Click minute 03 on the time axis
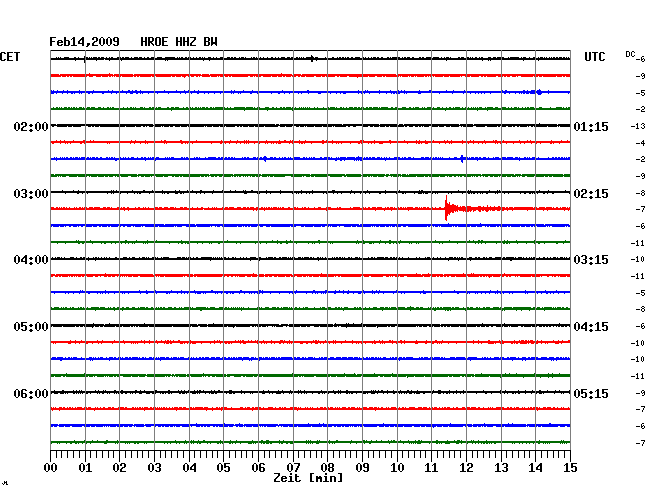 [x=154, y=468]
